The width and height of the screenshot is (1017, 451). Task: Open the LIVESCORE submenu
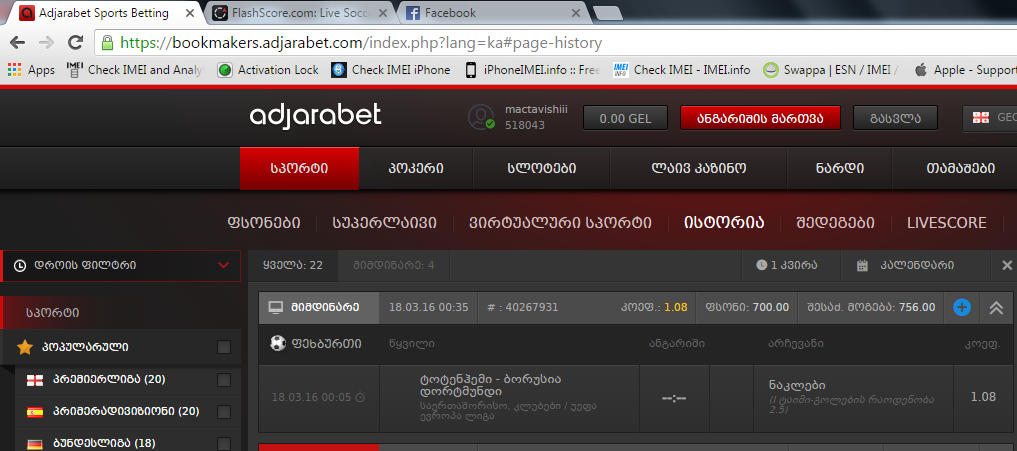947,223
